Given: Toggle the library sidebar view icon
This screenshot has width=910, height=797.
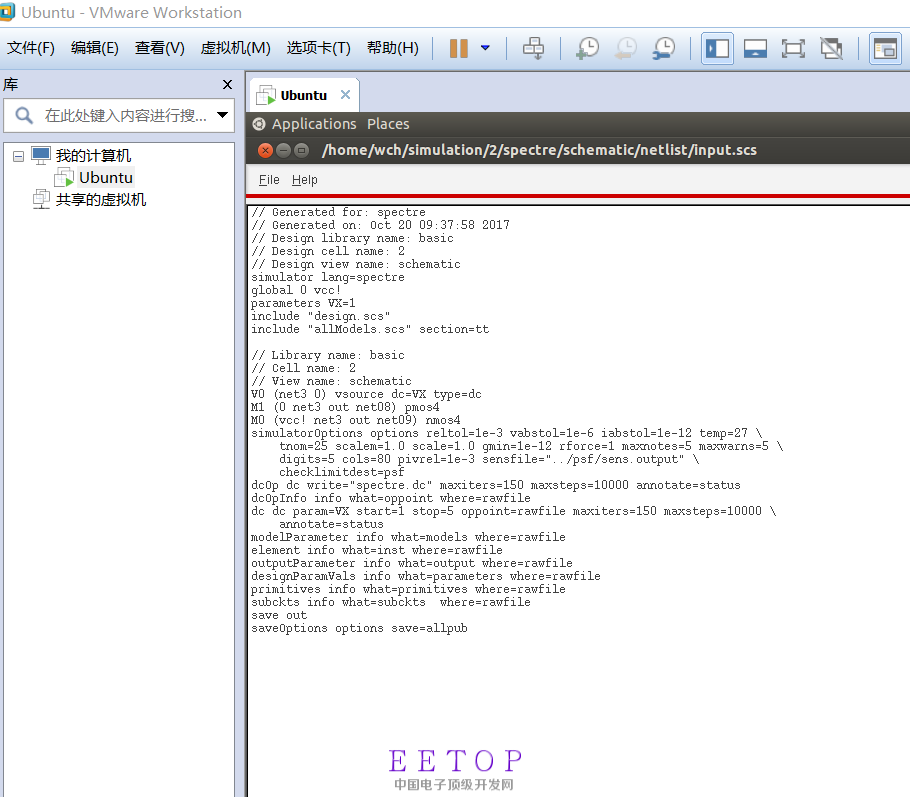Looking at the screenshot, I should click(x=717, y=48).
